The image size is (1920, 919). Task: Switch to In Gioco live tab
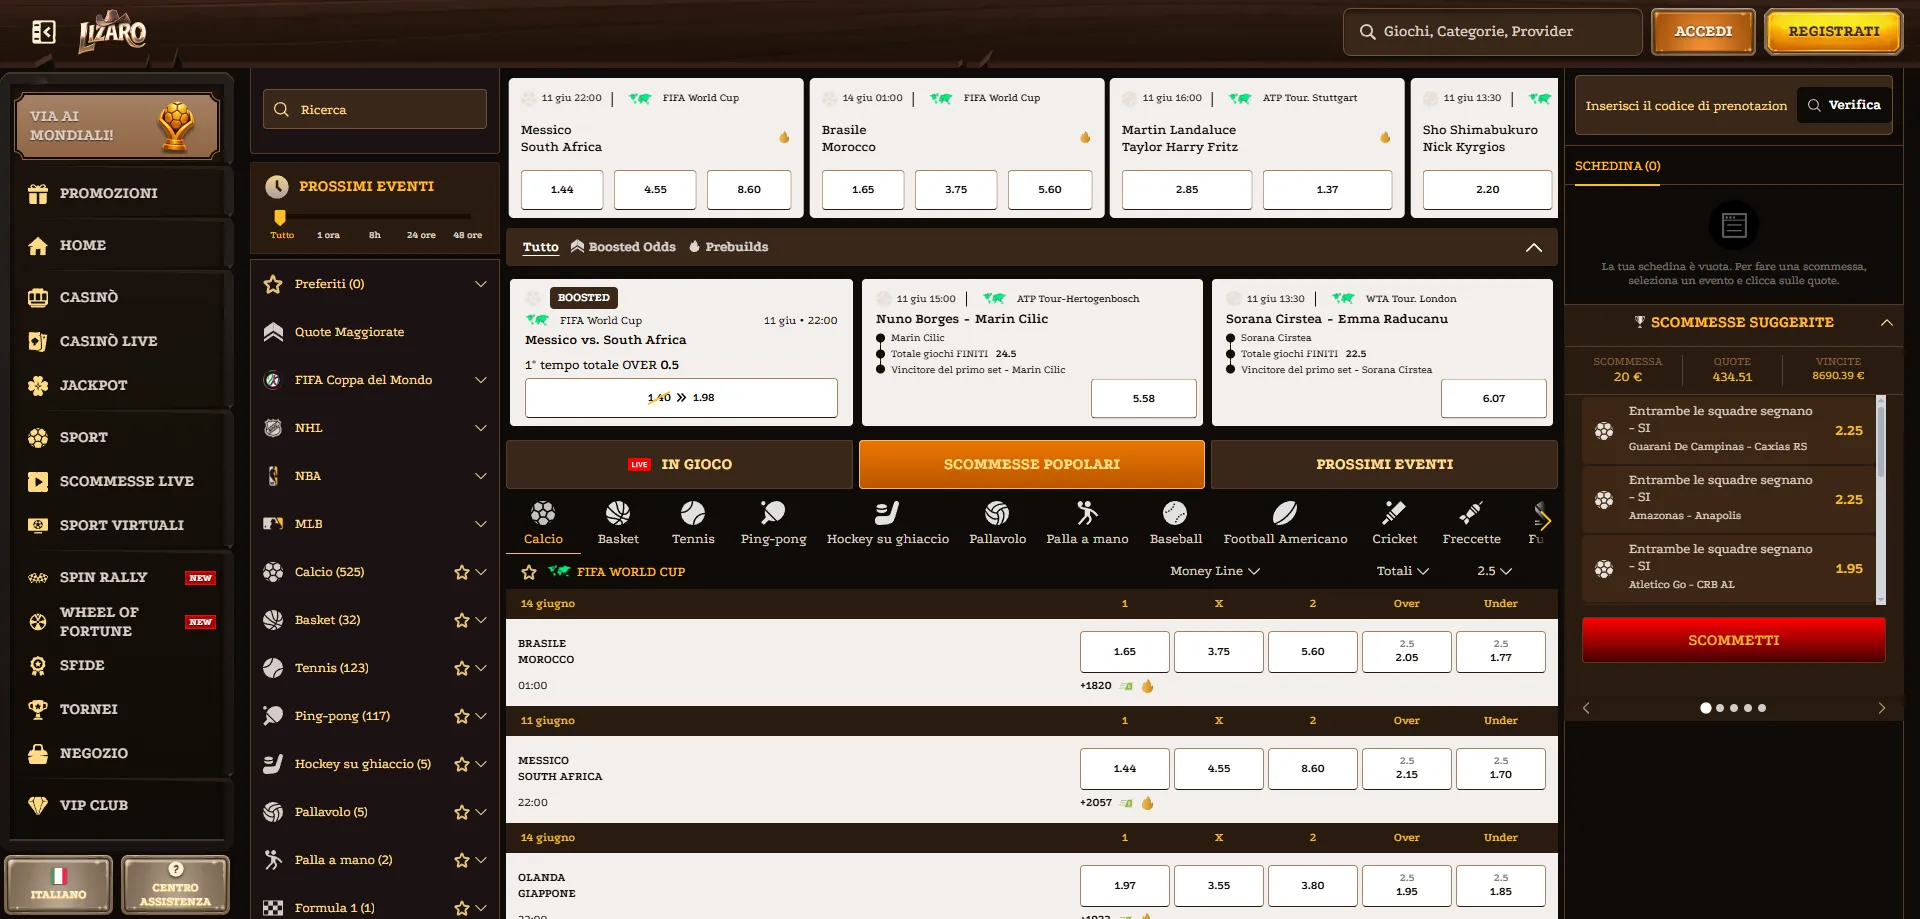click(680, 464)
